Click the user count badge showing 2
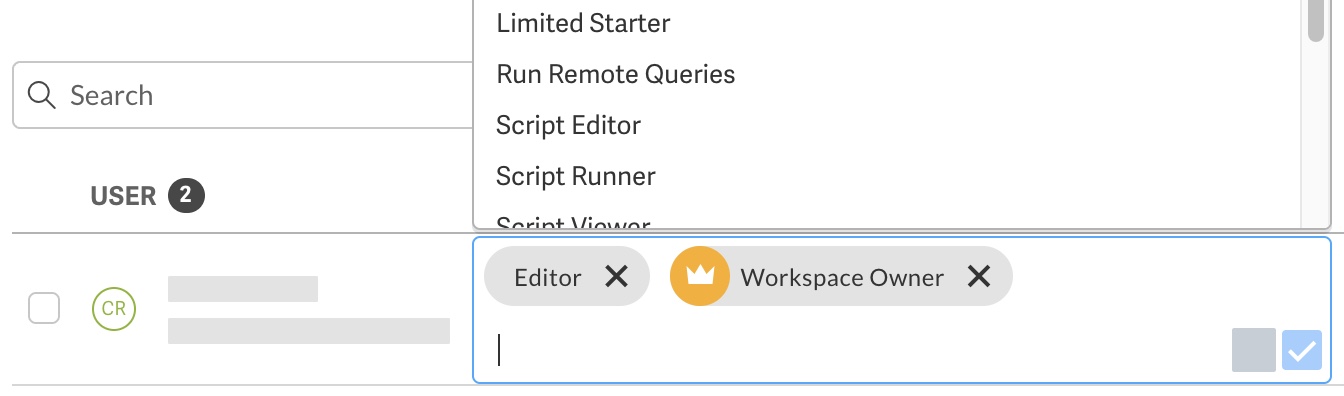The width and height of the screenshot is (1344, 396). click(186, 196)
